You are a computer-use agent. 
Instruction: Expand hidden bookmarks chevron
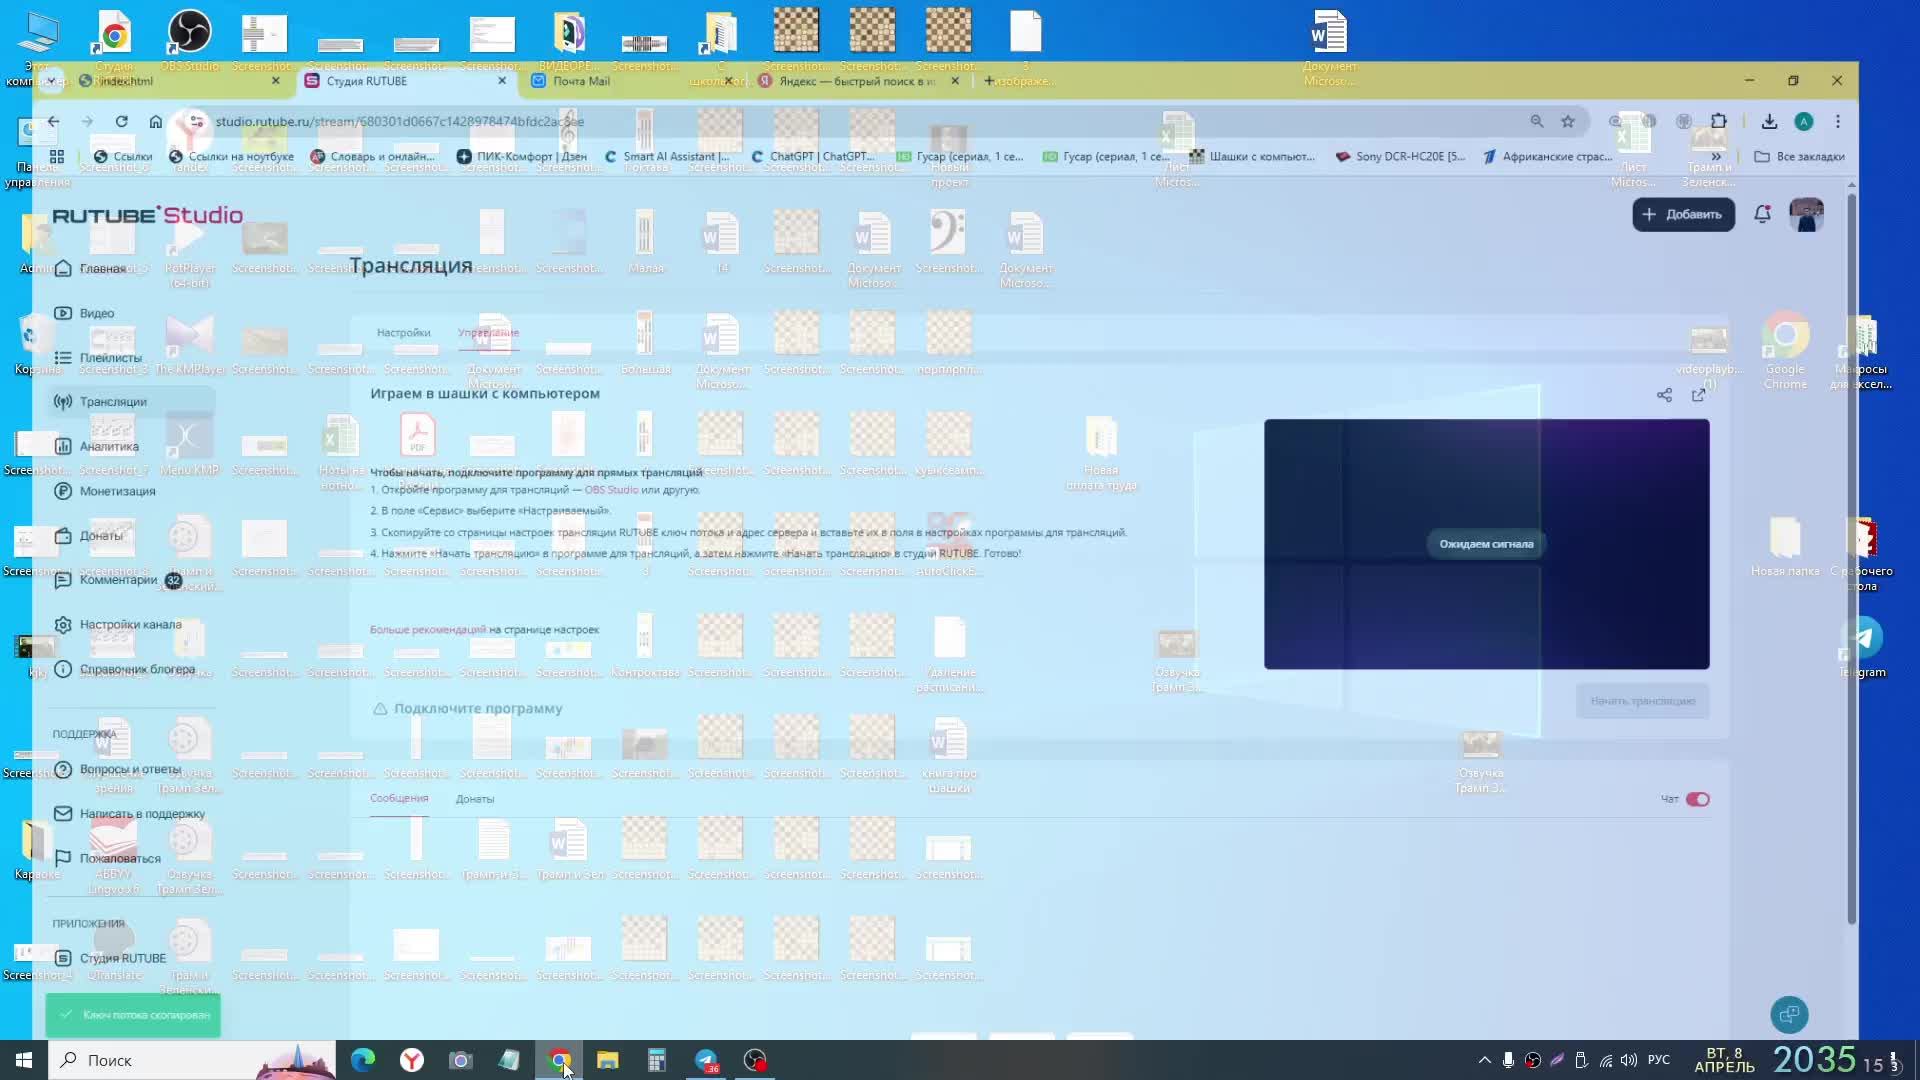[x=1716, y=156]
